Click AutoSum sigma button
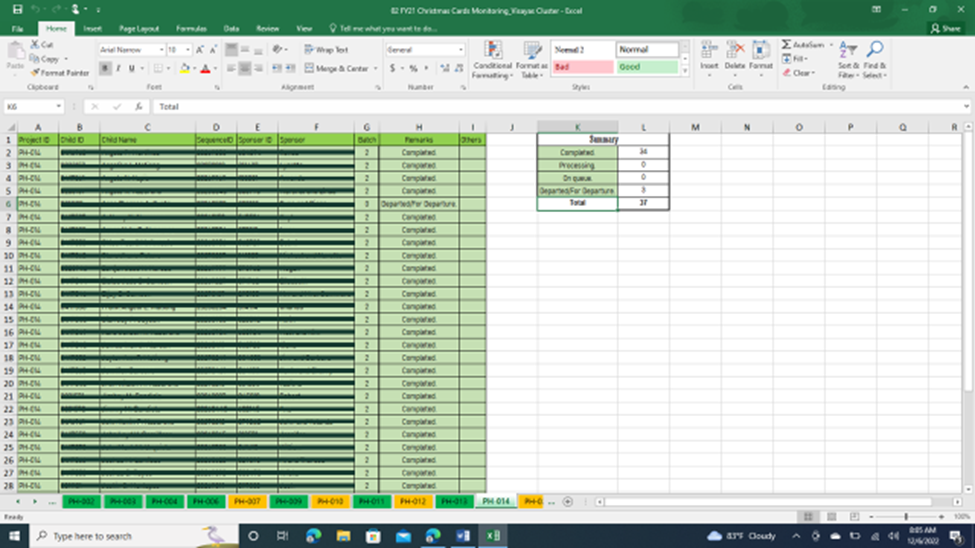The height and width of the screenshot is (548, 975). [x=803, y=45]
